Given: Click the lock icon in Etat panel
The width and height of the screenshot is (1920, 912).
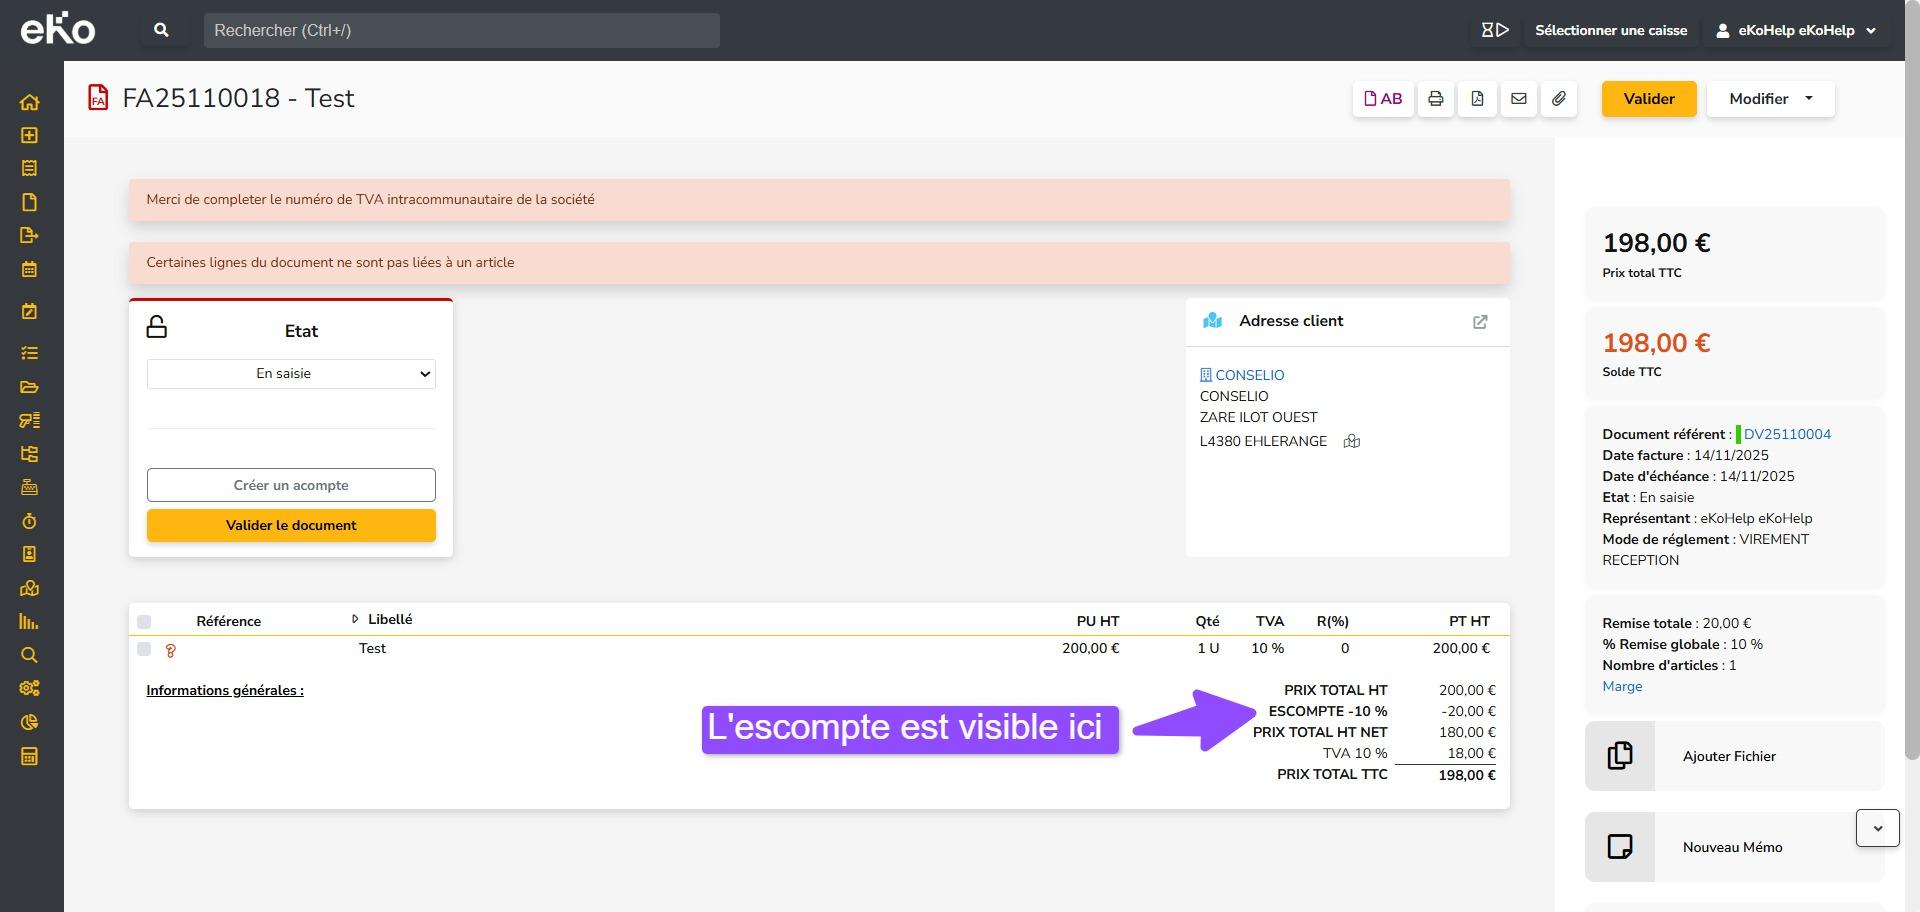Looking at the screenshot, I should 157,328.
